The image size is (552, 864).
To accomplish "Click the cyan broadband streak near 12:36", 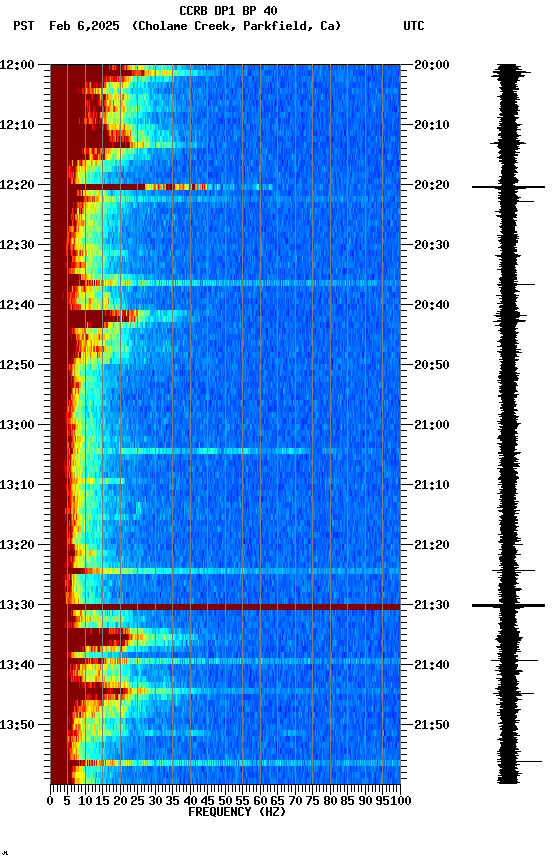I will pos(234,283).
